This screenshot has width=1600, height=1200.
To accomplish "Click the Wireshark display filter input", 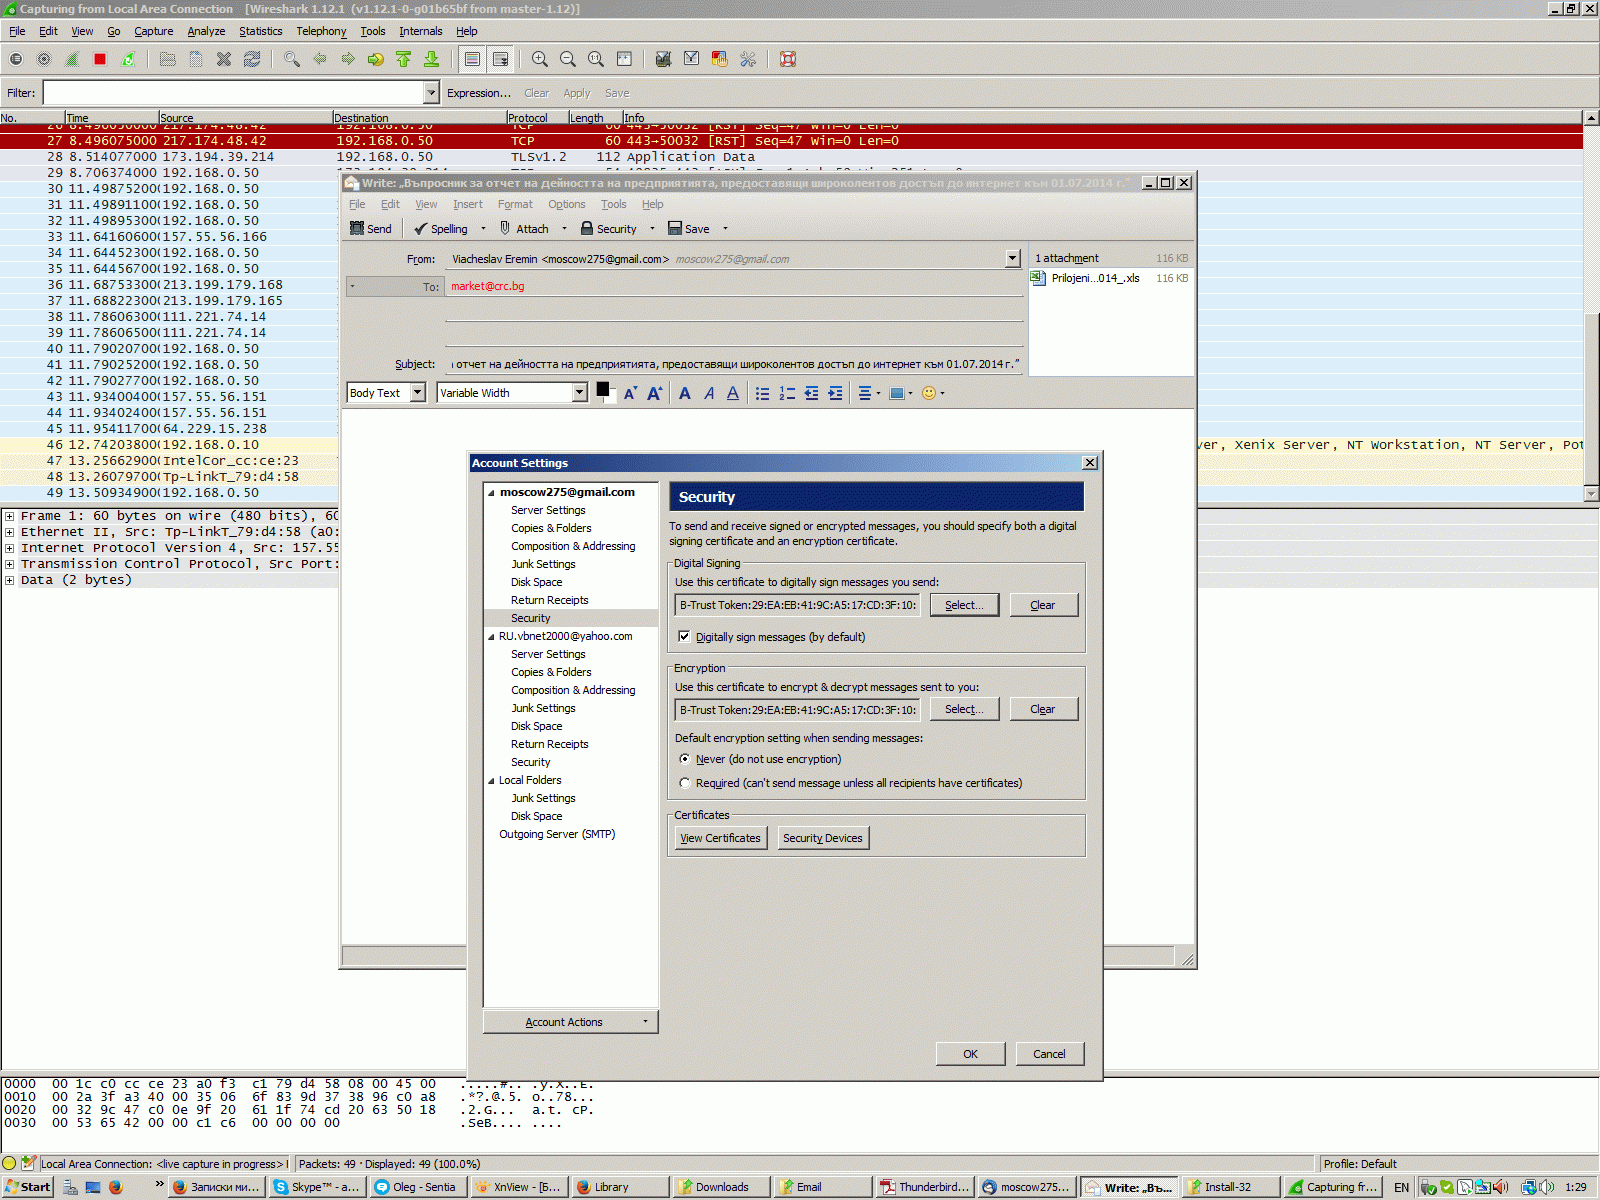I will point(234,93).
